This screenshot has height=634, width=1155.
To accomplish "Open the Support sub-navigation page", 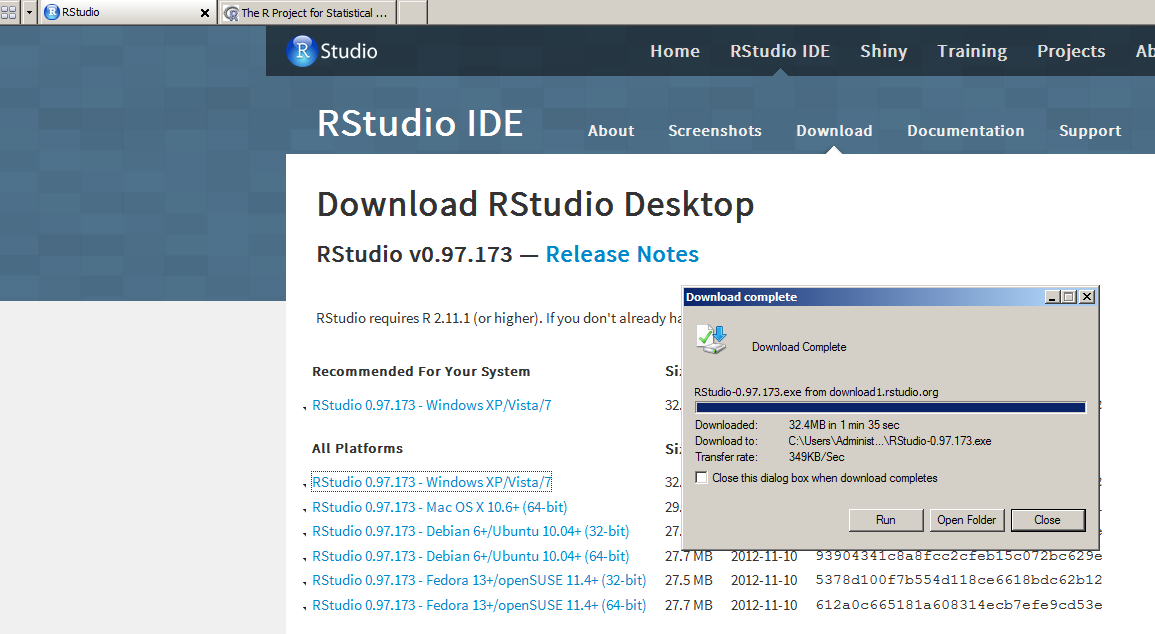I will pyautogui.click(x=1090, y=130).
